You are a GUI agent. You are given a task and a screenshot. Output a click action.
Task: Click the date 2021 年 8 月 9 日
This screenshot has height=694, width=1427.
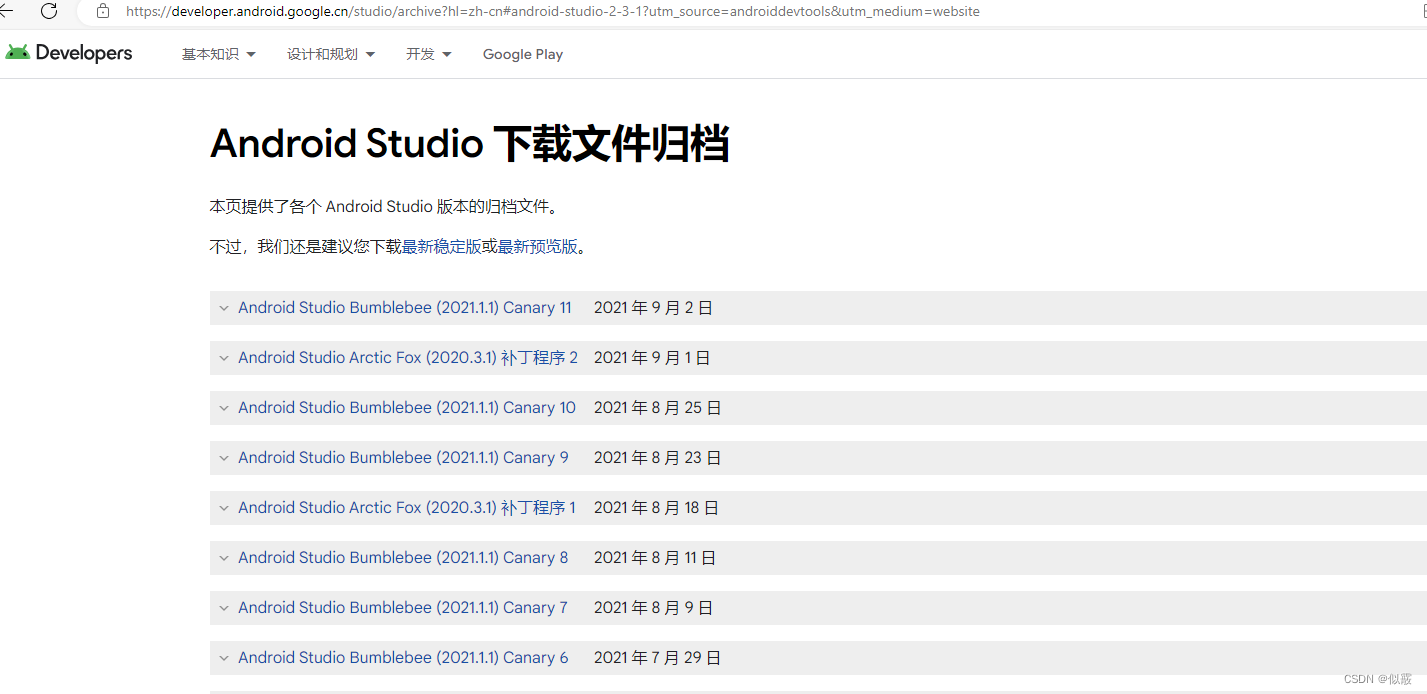[653, 608]
